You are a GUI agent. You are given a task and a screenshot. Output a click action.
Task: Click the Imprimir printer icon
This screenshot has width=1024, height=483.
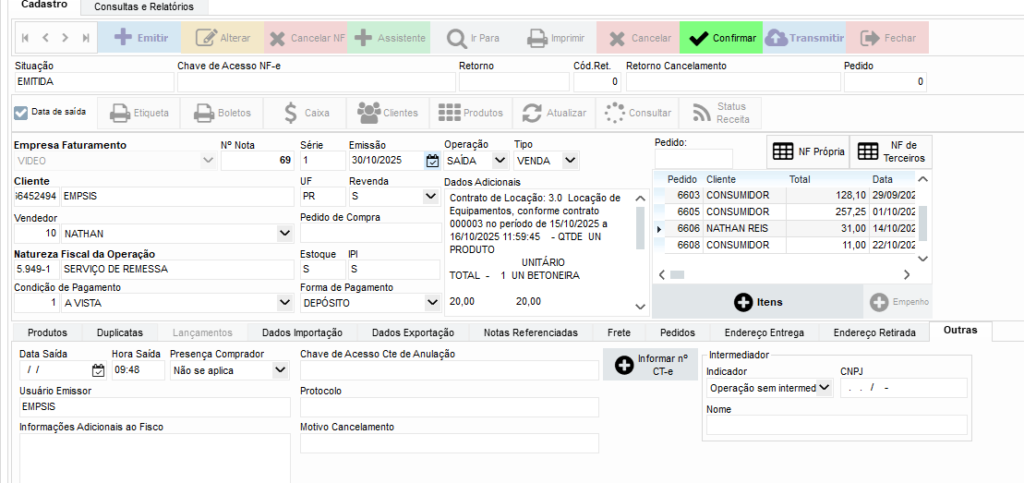click(x=537, y=38)
